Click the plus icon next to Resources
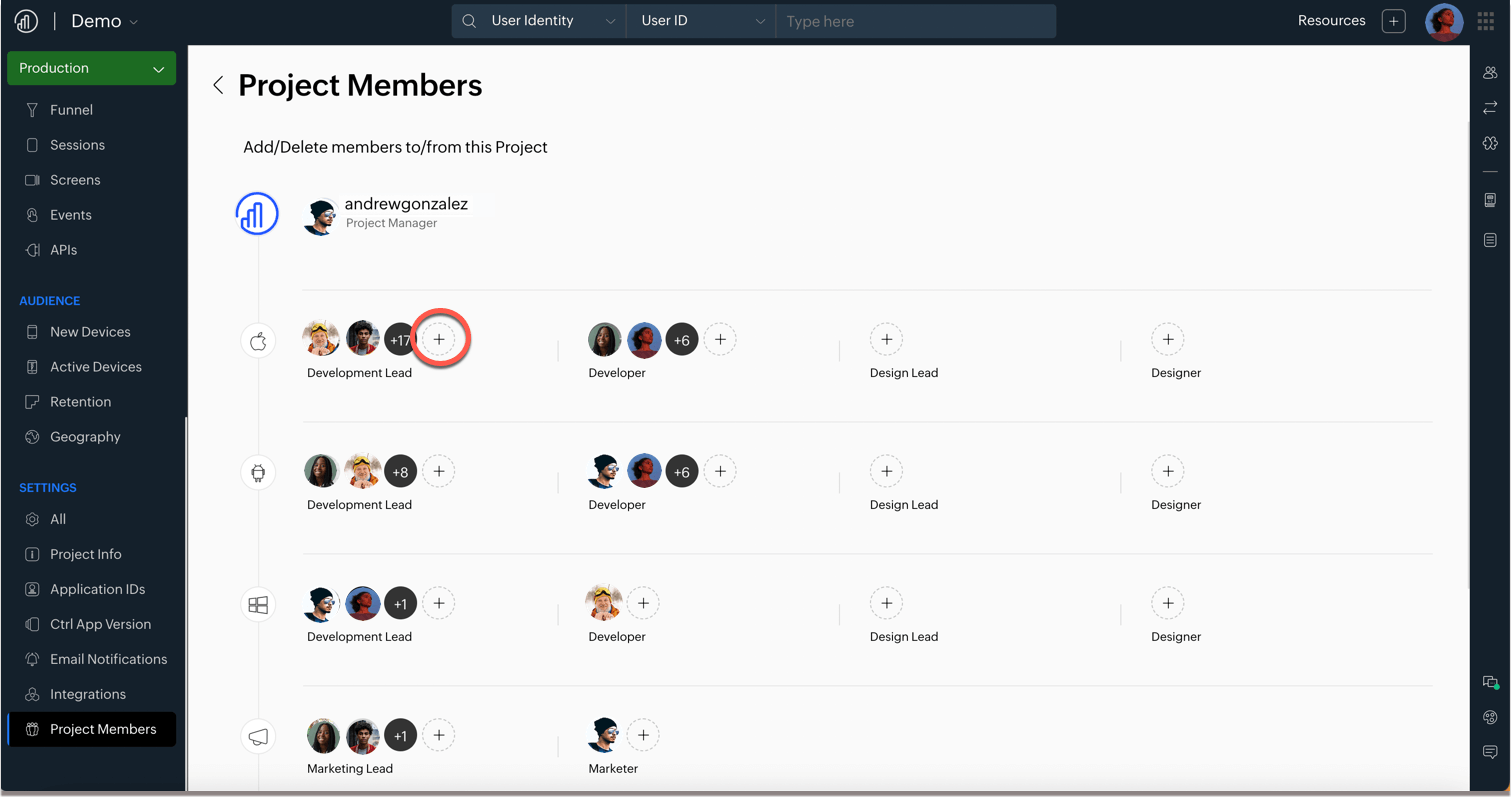This screenshot has height=797, width=1511. click(1393, 21)
